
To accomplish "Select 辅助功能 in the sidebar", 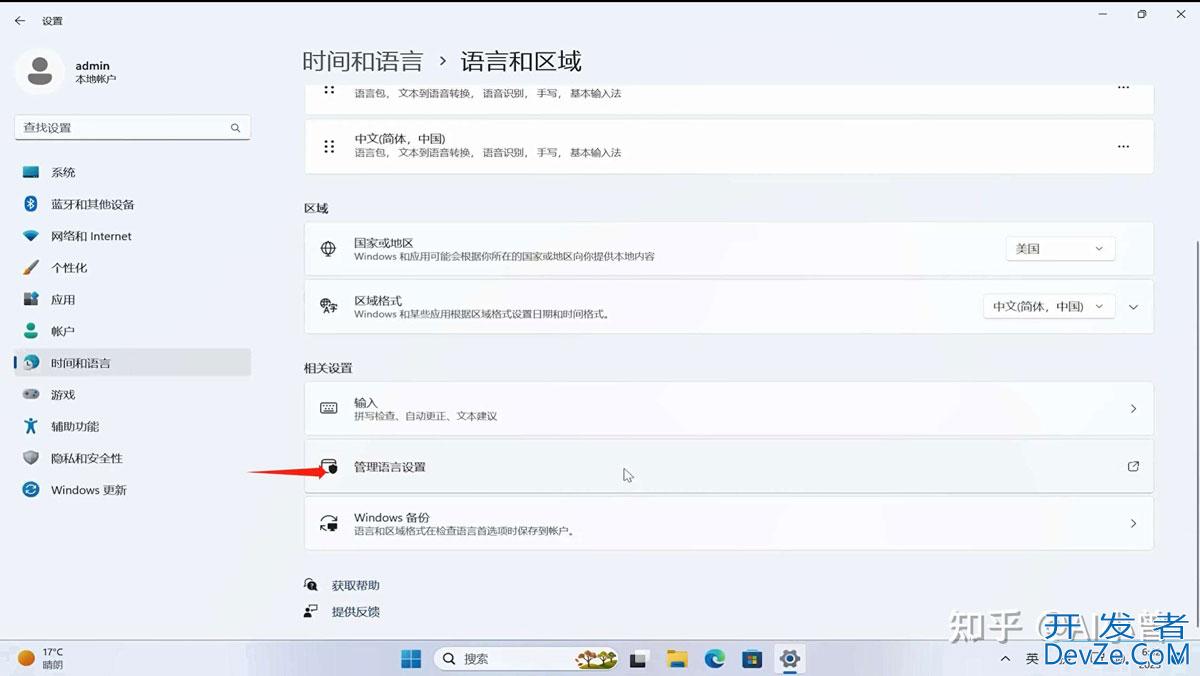I will [x=132, y=426].
